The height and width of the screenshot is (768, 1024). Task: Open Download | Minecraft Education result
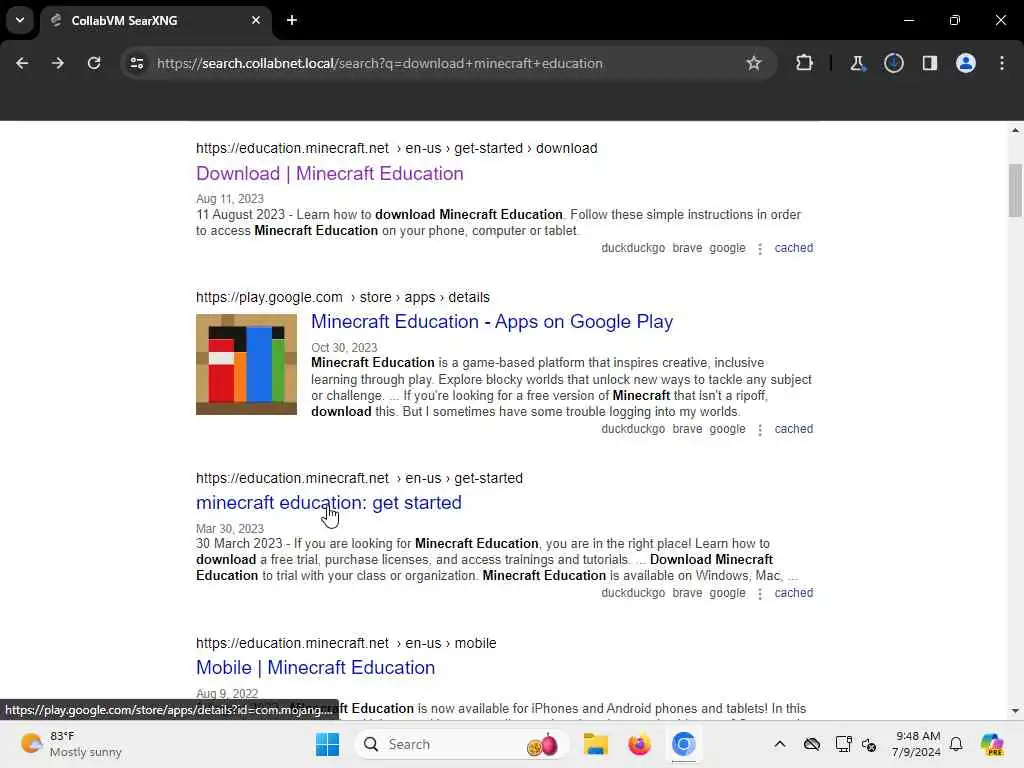(330, 174)
